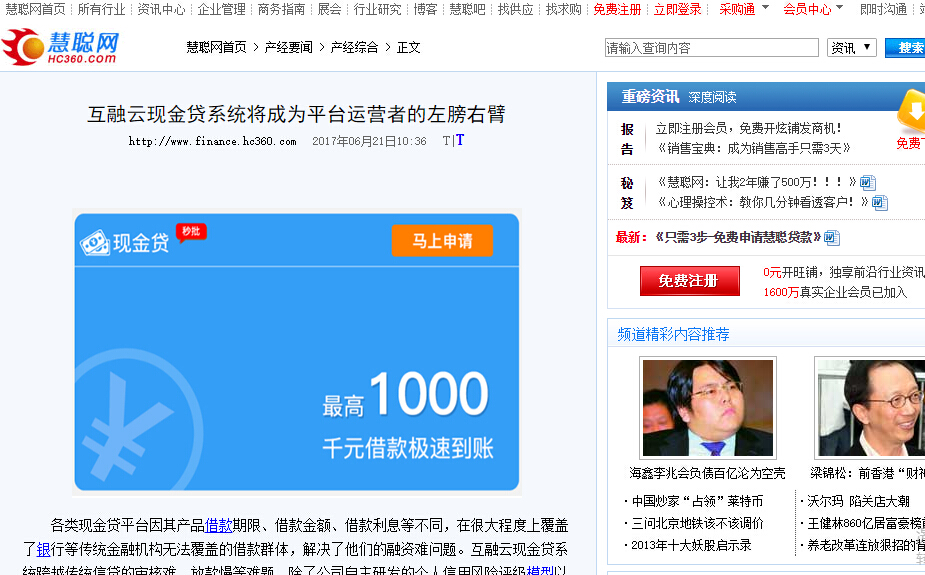Open 所有行业 in top navigation
This screenshot has height=575, width=925.
(101, 9)
